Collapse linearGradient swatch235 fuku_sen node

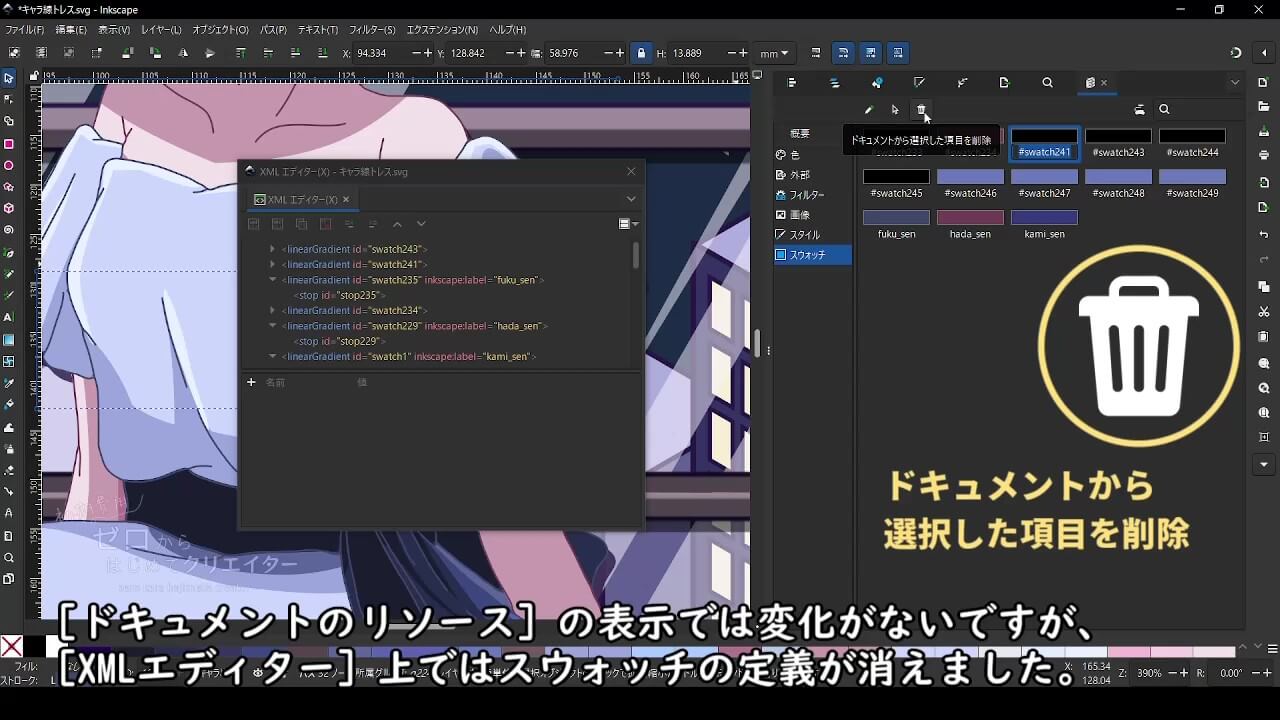272,280
